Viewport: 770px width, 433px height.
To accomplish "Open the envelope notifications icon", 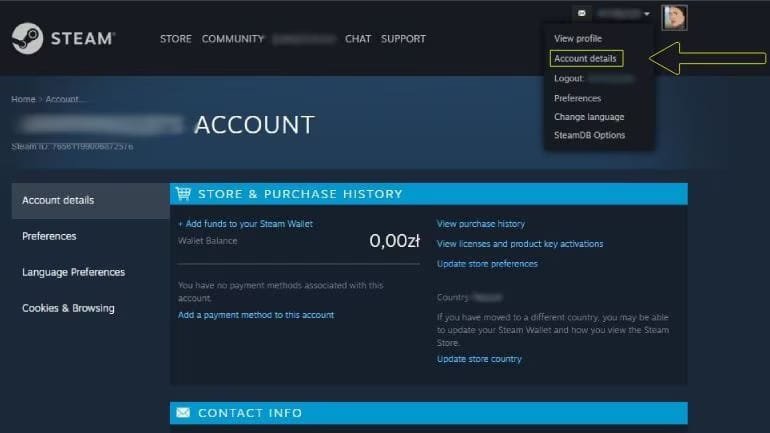I will coord(582,14).
